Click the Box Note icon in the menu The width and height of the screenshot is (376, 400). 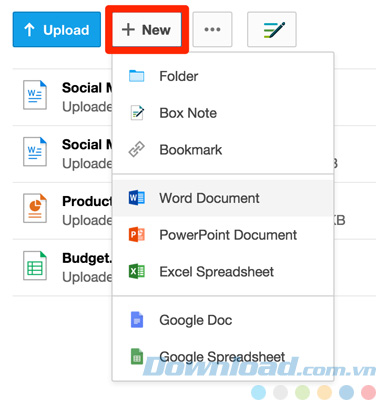[137, 113]
